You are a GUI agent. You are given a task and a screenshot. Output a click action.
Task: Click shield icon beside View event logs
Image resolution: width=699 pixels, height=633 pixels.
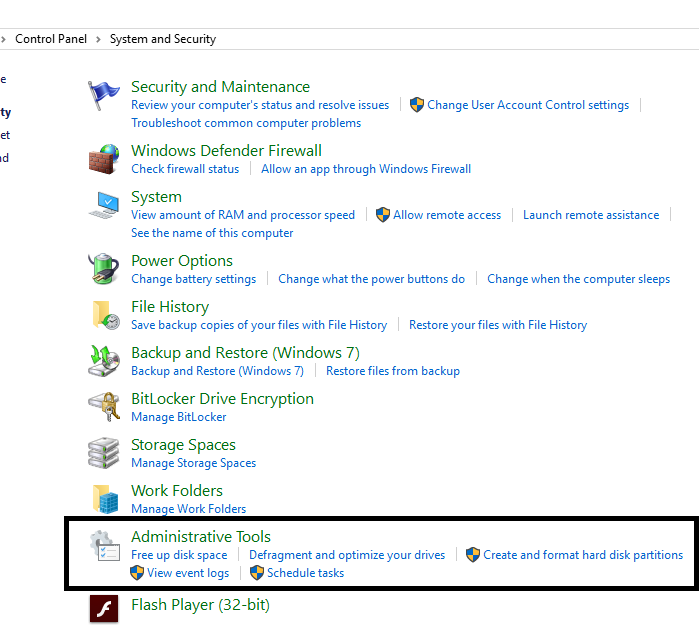click(137, 573)
